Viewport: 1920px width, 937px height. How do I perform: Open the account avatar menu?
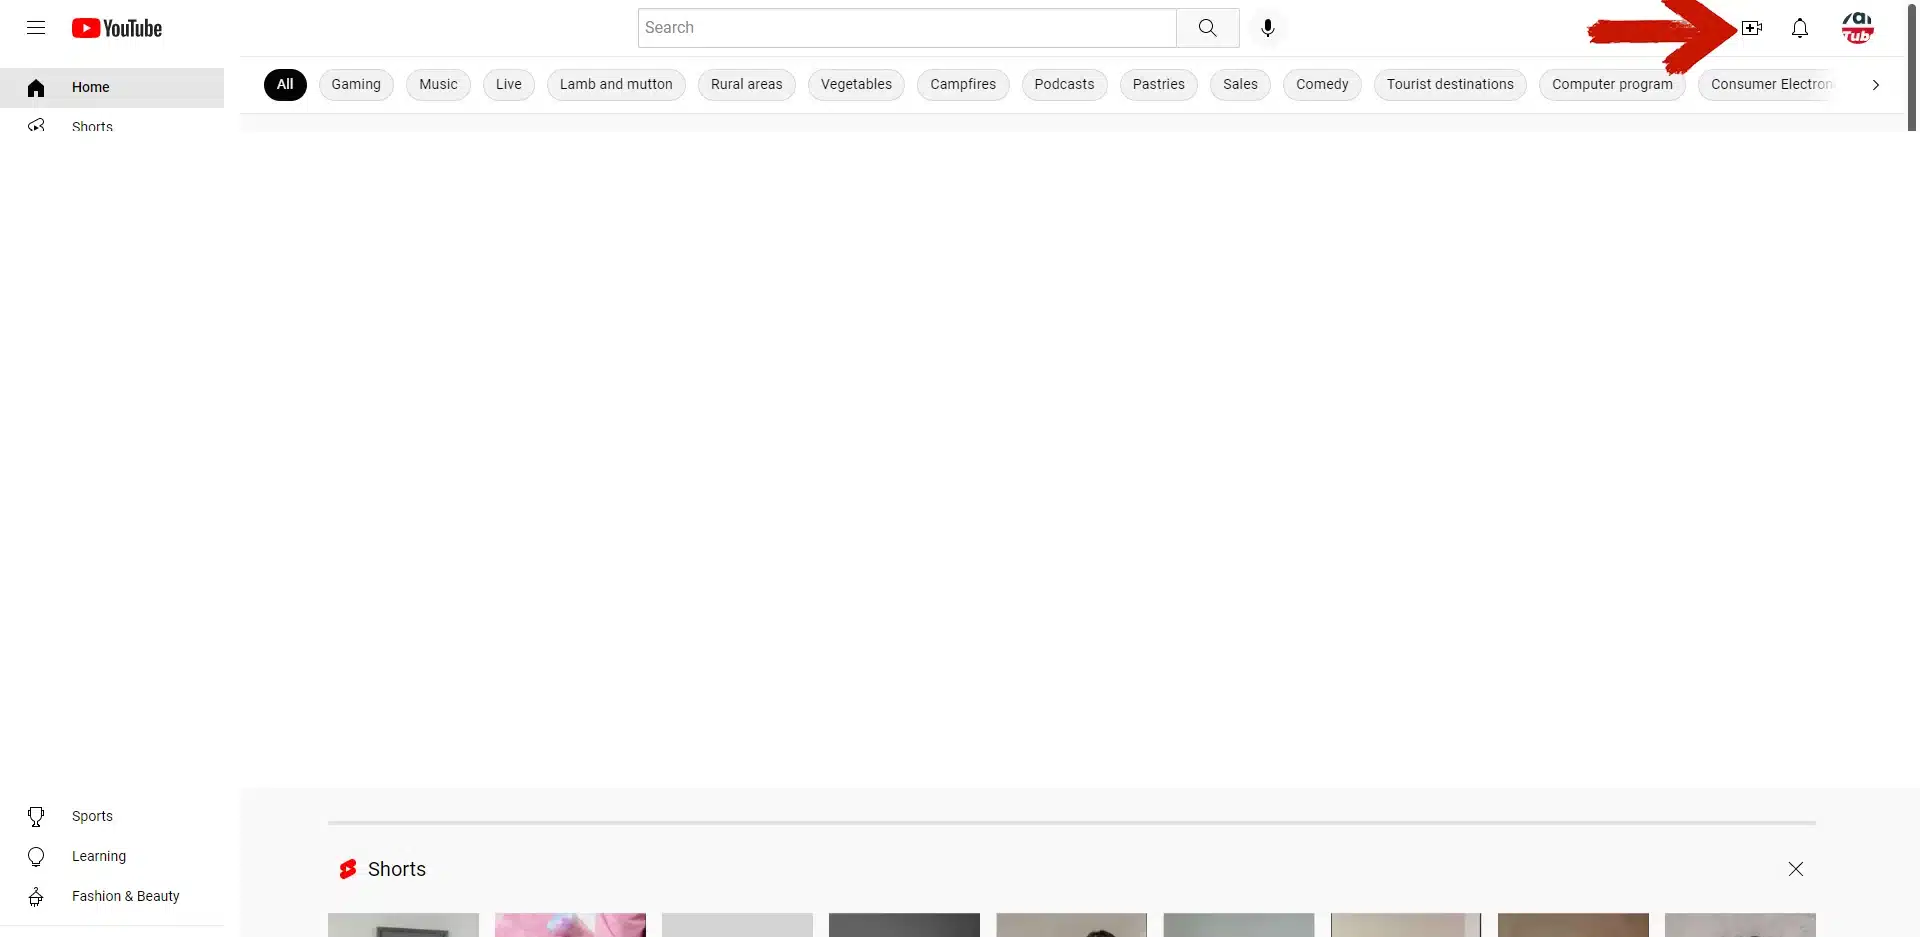[x=1857, y=28]
